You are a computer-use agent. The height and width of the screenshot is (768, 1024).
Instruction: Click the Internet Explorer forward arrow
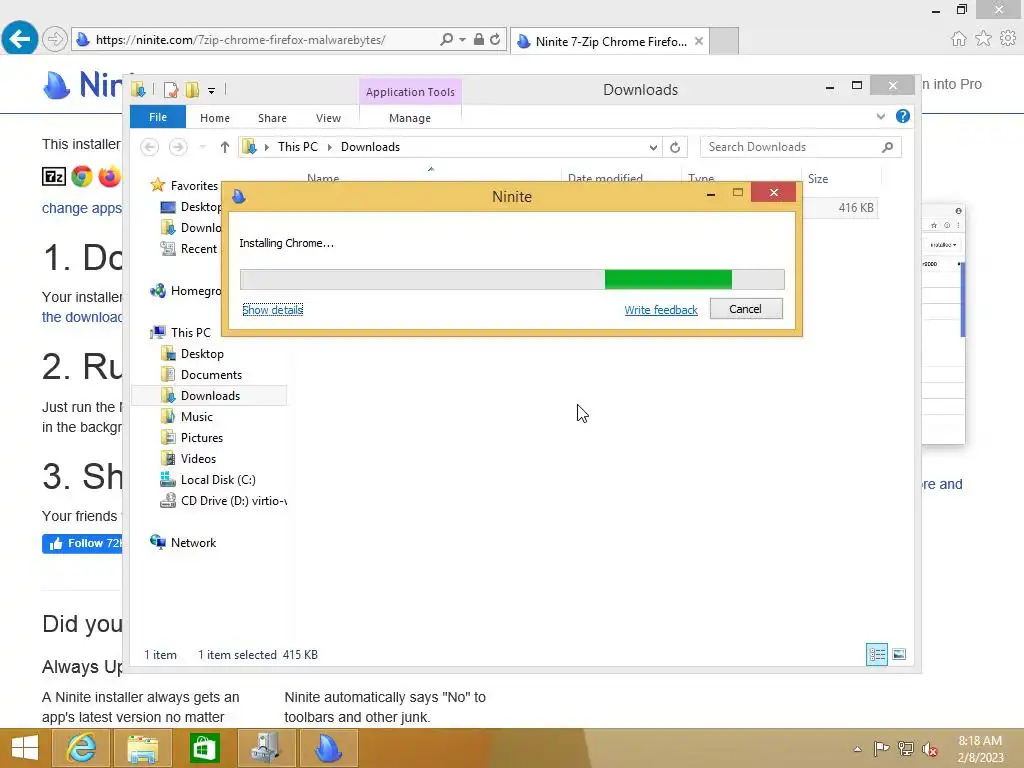coord(55,39)
